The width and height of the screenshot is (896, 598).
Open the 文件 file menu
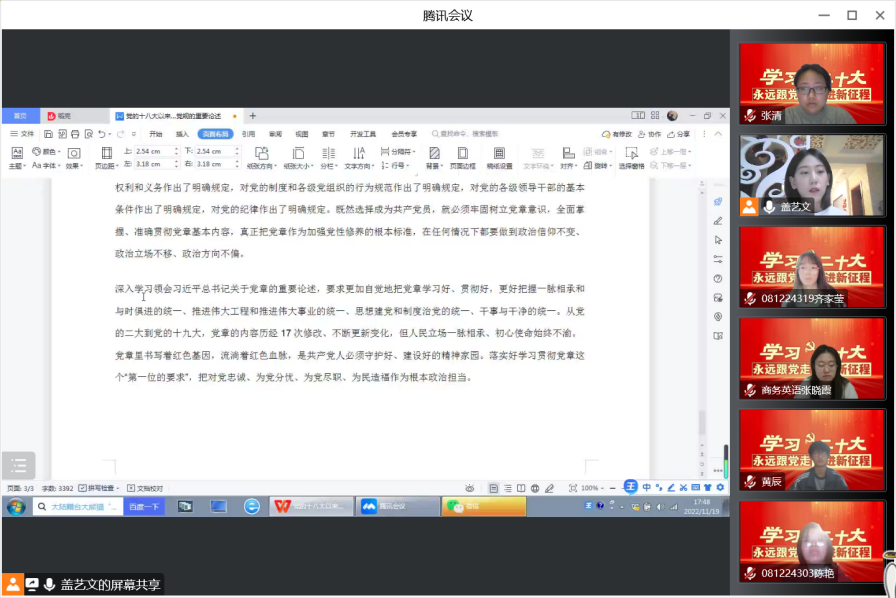pyautogui.click(x=22, y=134)
